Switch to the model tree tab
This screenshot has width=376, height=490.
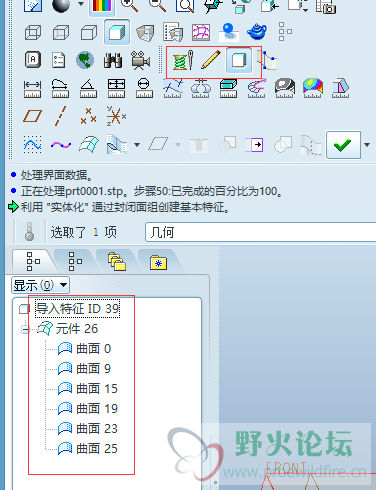[33, 261]
